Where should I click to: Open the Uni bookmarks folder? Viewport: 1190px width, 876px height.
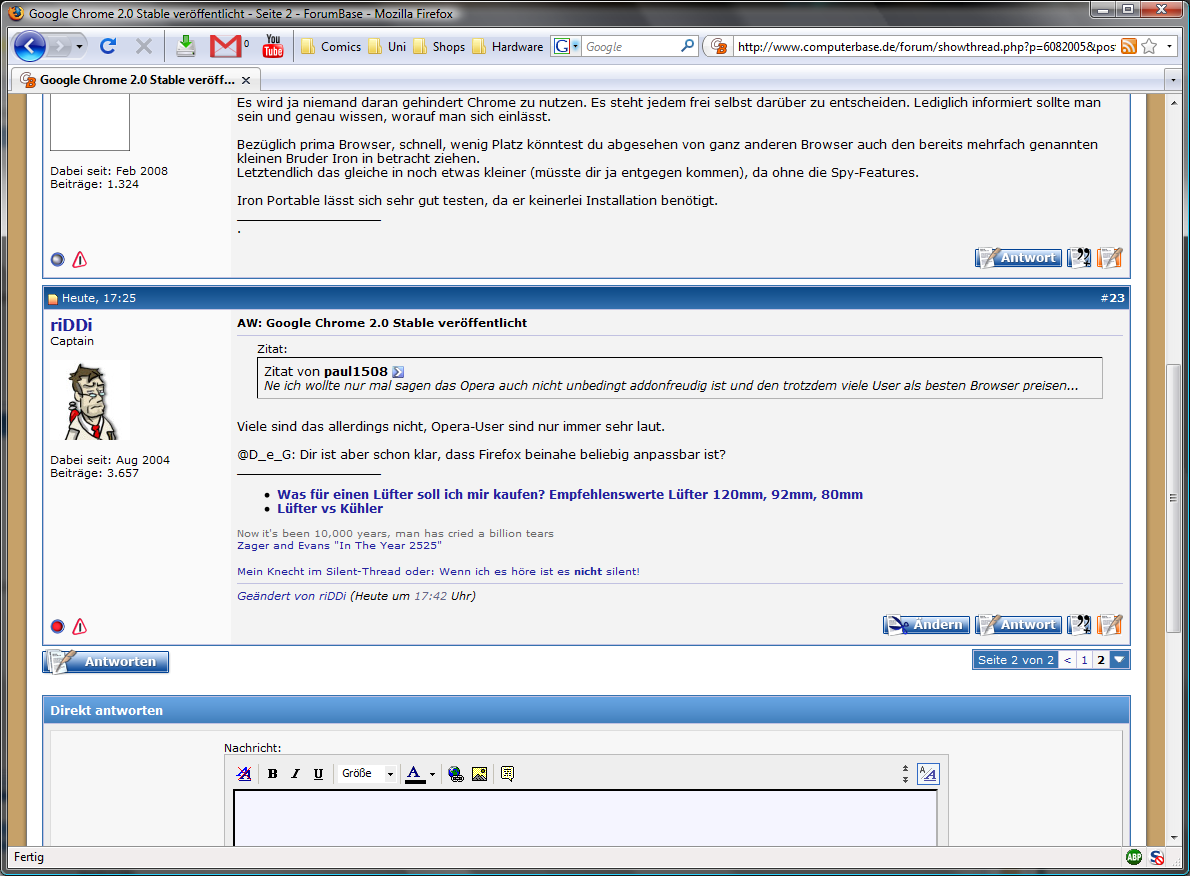(387, 47)
